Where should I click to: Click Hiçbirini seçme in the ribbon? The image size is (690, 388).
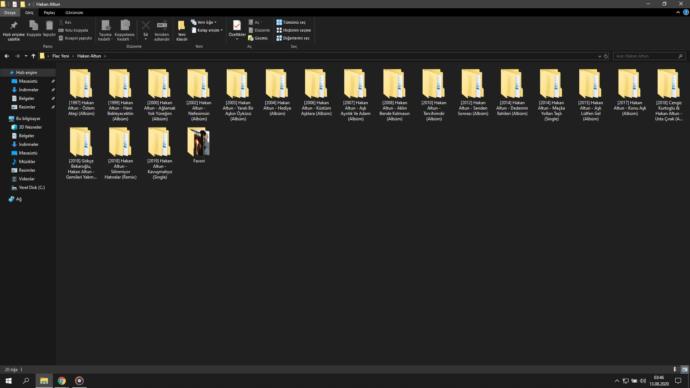pyautogui.click(x=294, y=30)
